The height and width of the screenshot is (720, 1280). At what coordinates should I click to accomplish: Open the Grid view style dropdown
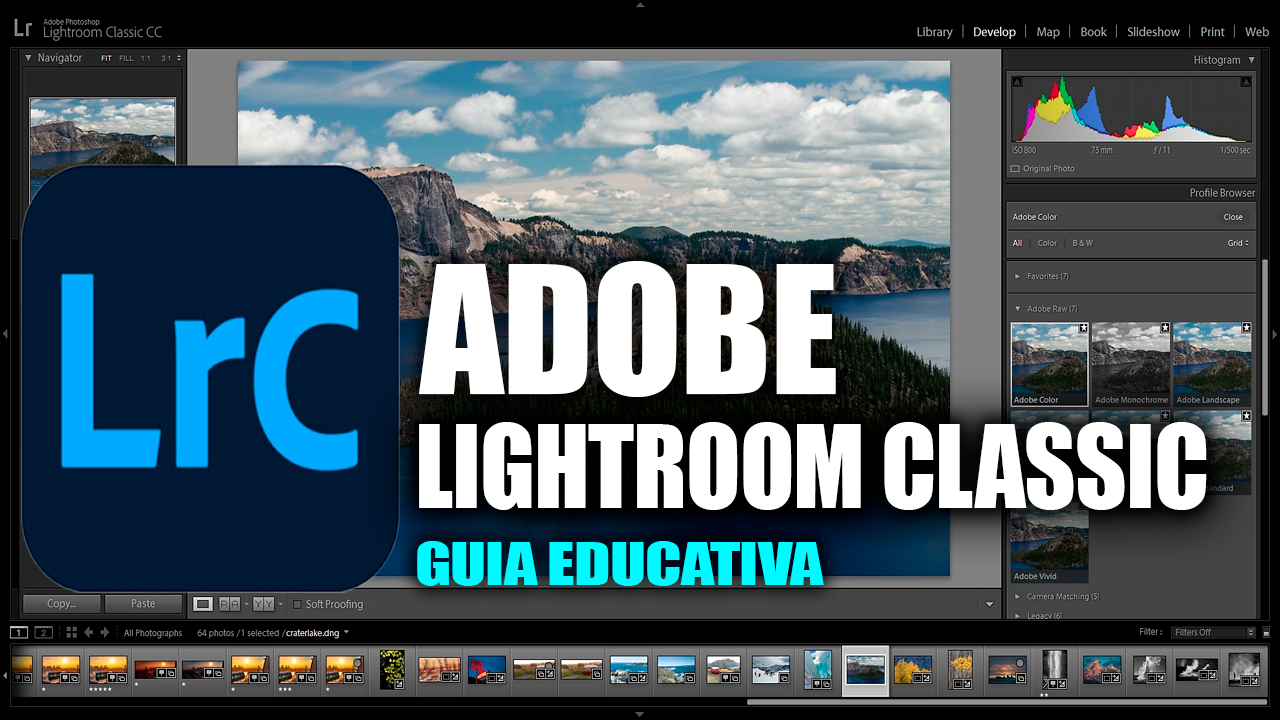[x=1238, y=243]
